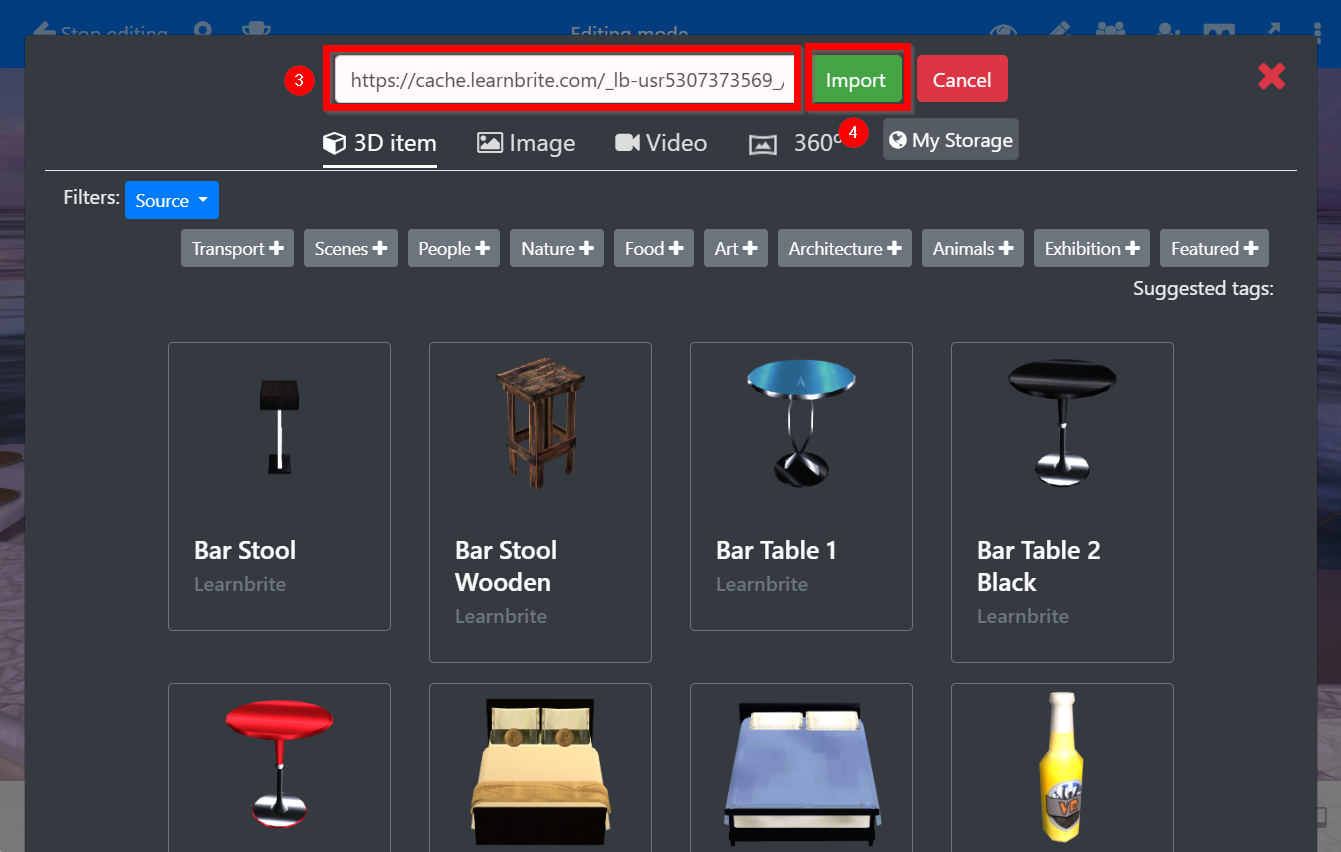The height and width of the screenshot is (852, 1341).
Task: Click the asset URL input field
Action: 564,80
